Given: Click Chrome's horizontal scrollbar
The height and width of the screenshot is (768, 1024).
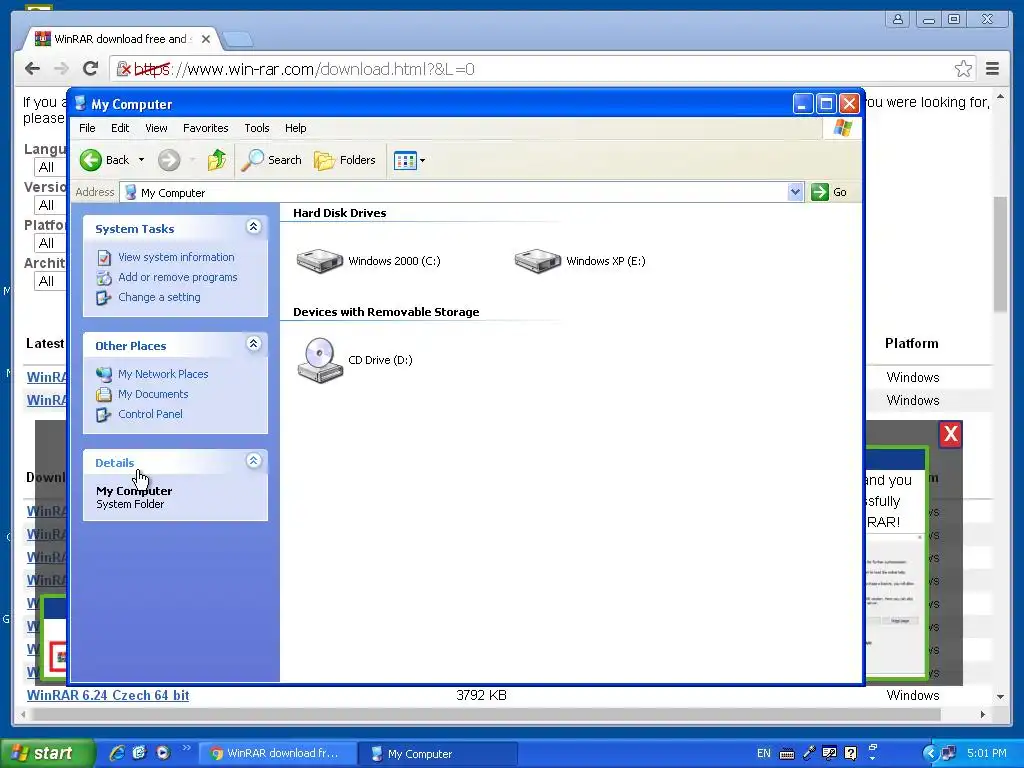Looking at the screenshot, I should (x=487, y=714).
